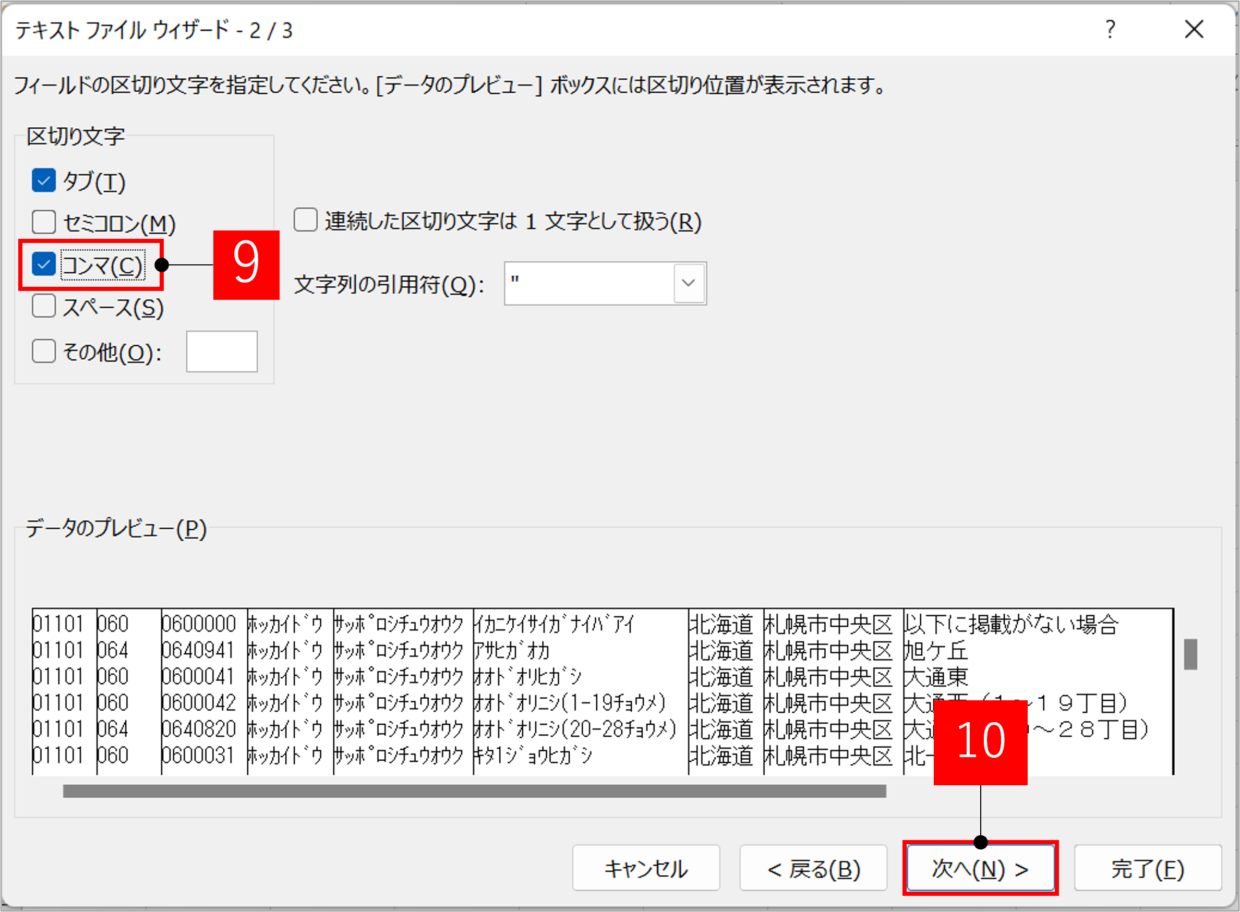1240x912 pixels.
Task: Click the その他 custom delimiter text box
Action: [x=222, y=352]
